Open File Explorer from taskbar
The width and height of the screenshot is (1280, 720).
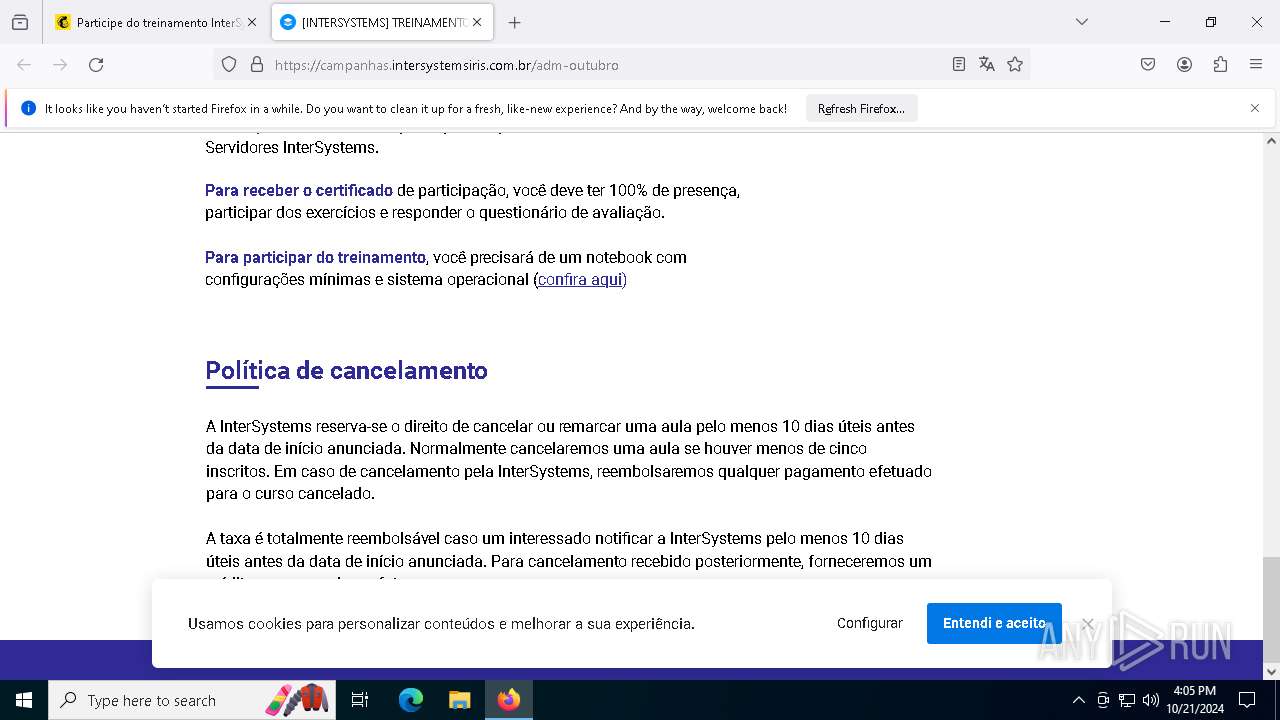click(x=459, y=700)
